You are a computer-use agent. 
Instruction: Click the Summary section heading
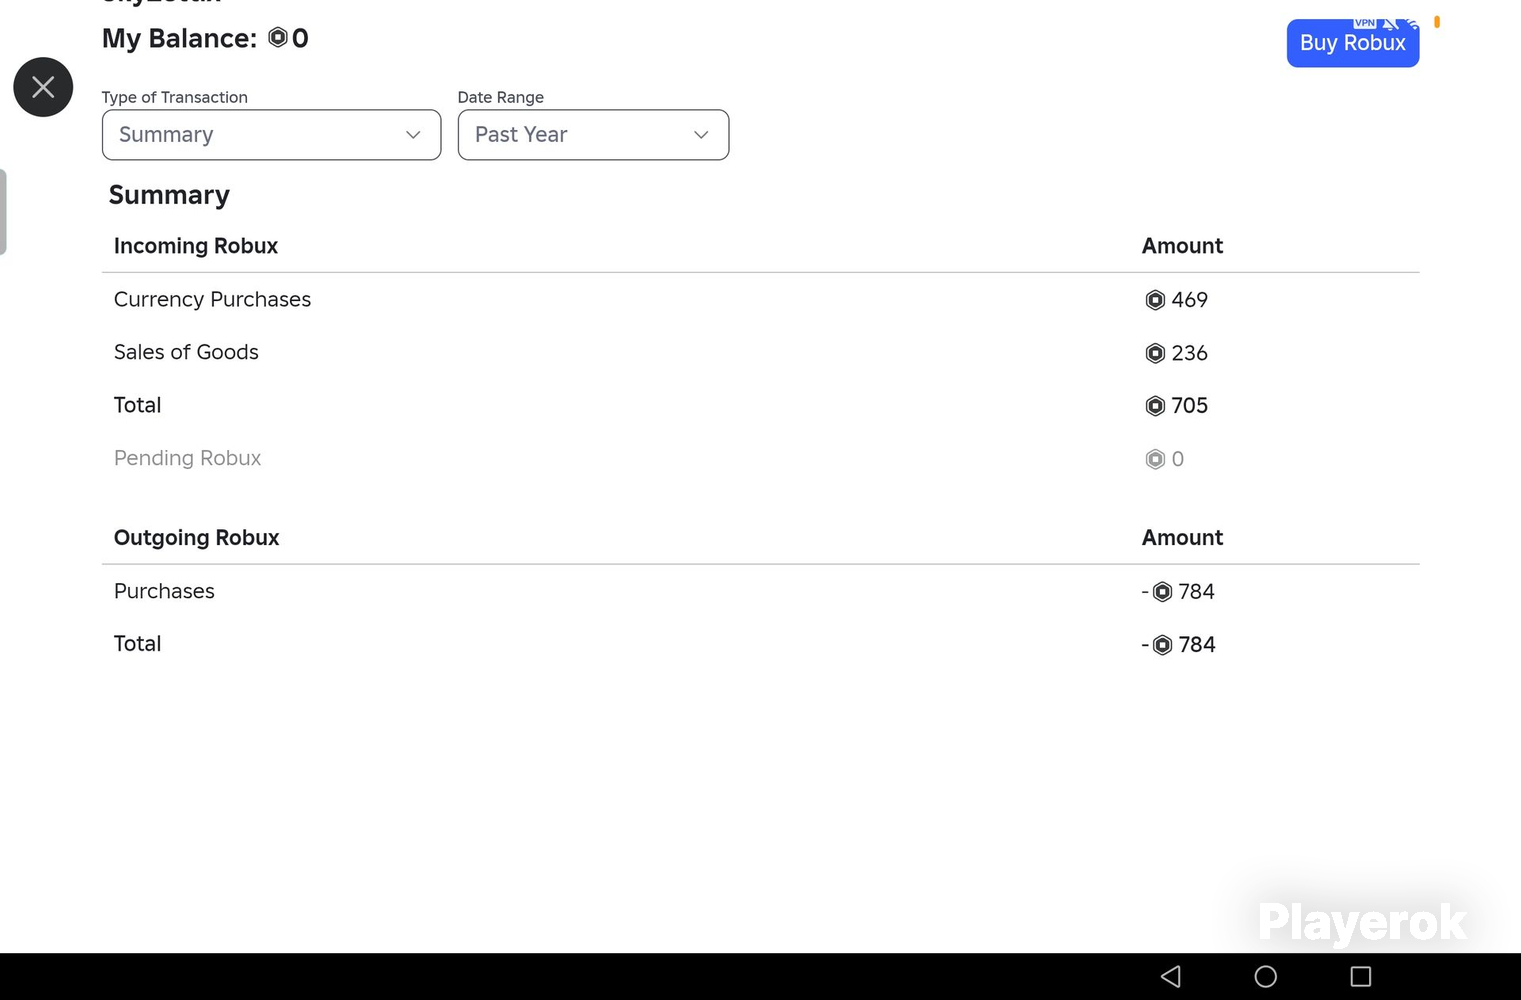[169, 195]
